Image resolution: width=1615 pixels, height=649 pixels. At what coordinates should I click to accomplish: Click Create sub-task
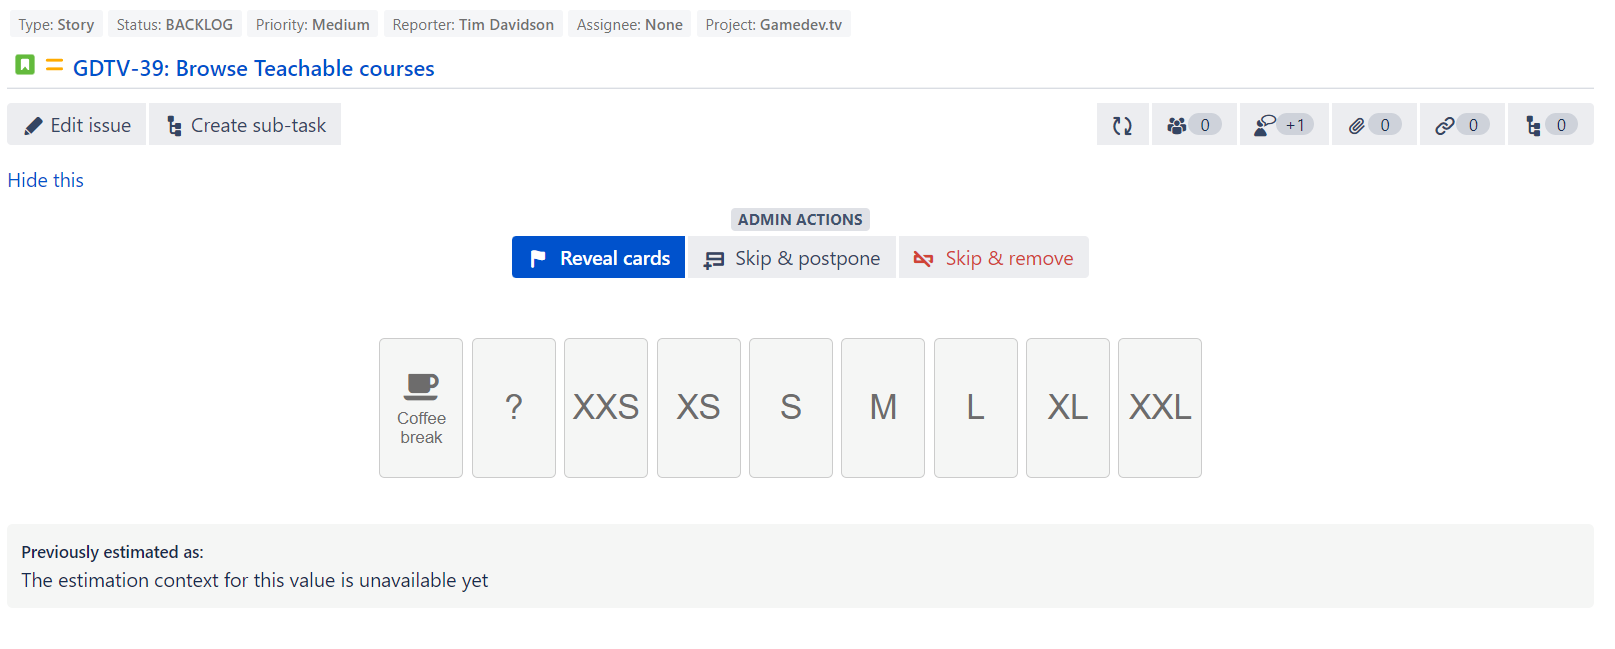(x=245, y=125)
